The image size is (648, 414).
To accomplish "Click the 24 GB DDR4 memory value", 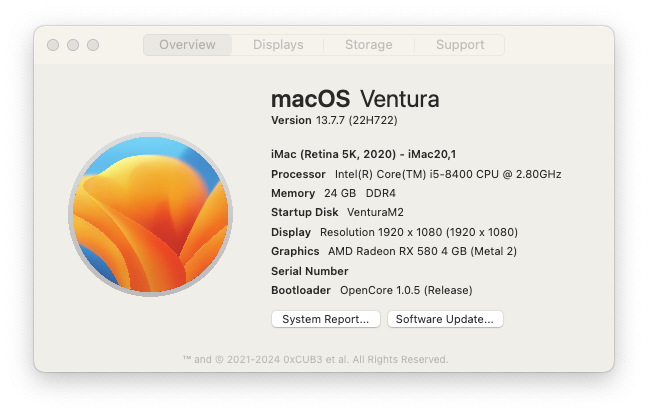I will click(360, 193).
